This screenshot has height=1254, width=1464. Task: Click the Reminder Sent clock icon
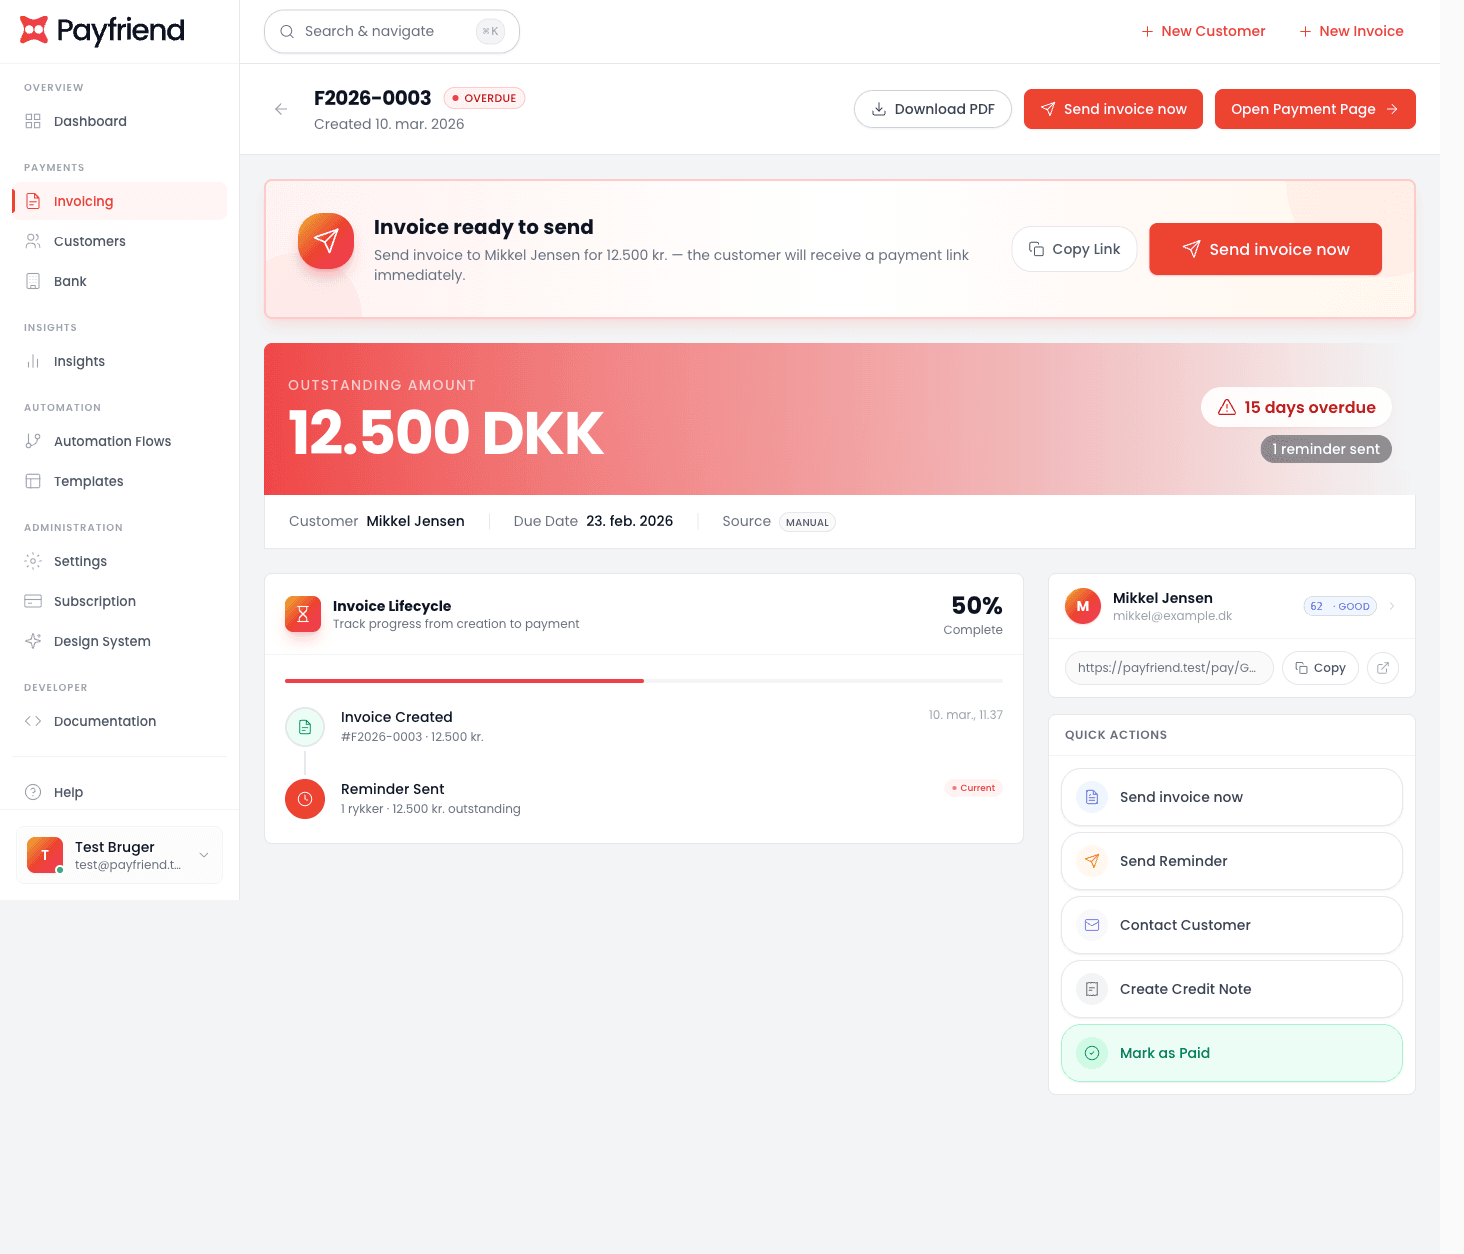pyautogui.click(x=305, y=799)
